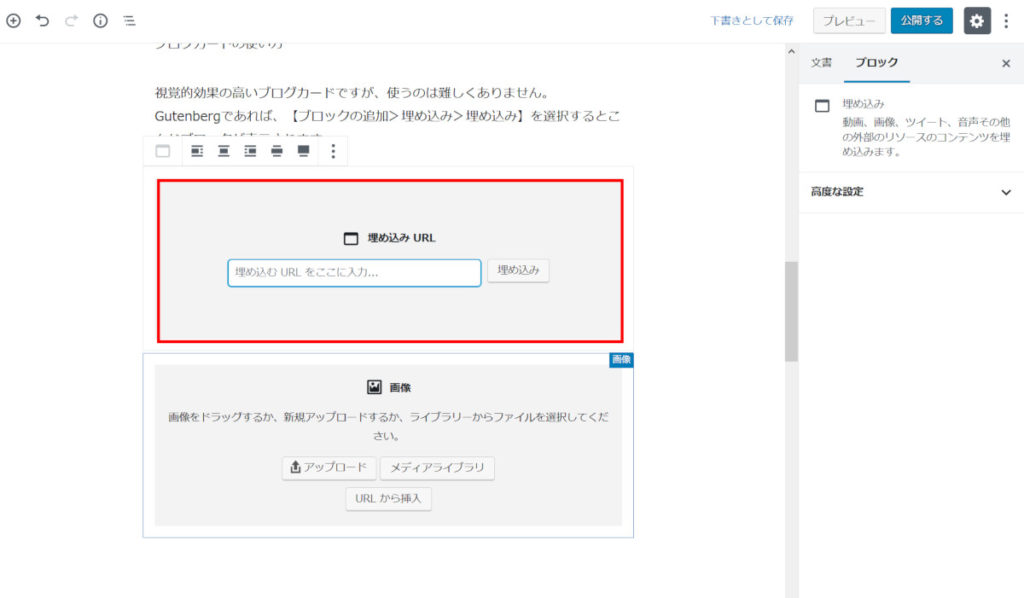Click the add block plus icon
This screenshot has width=1024, height=598.
click(13, 21)
